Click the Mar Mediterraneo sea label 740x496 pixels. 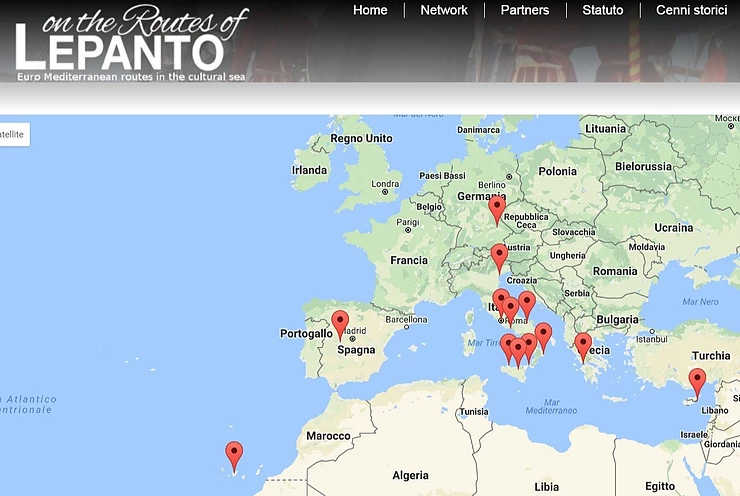[x=551, y=406]
